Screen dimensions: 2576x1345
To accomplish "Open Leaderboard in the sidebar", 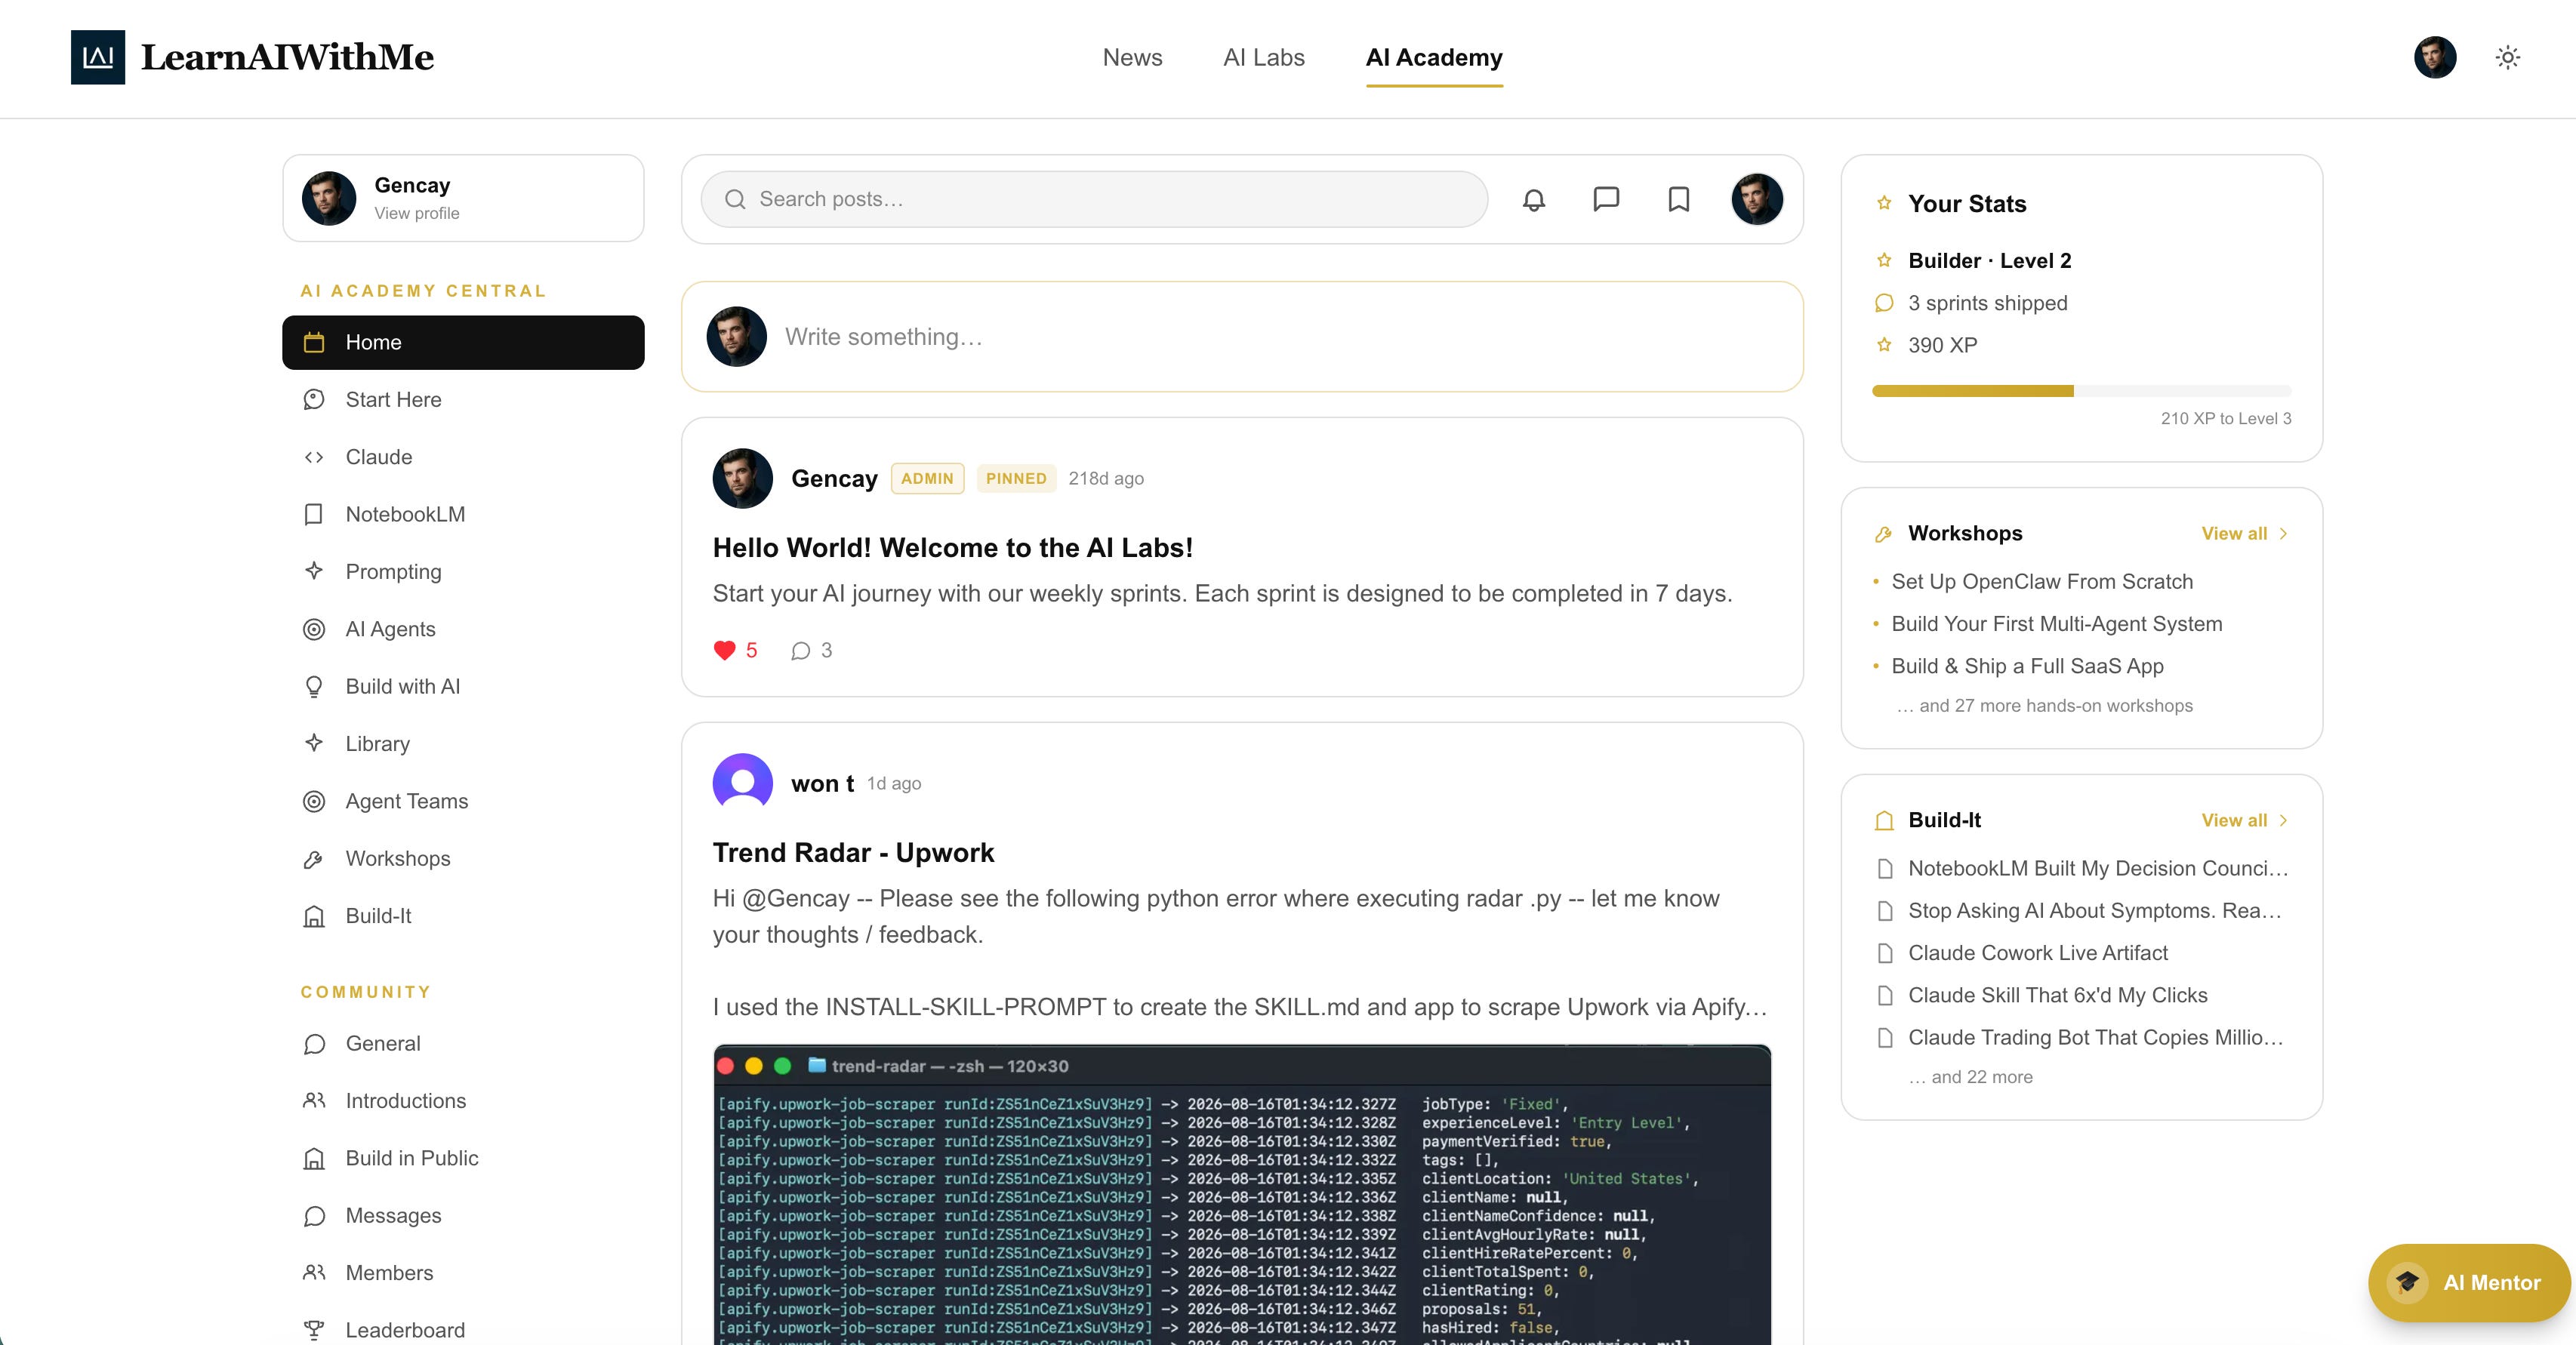I will click(x=463, y=1330).
